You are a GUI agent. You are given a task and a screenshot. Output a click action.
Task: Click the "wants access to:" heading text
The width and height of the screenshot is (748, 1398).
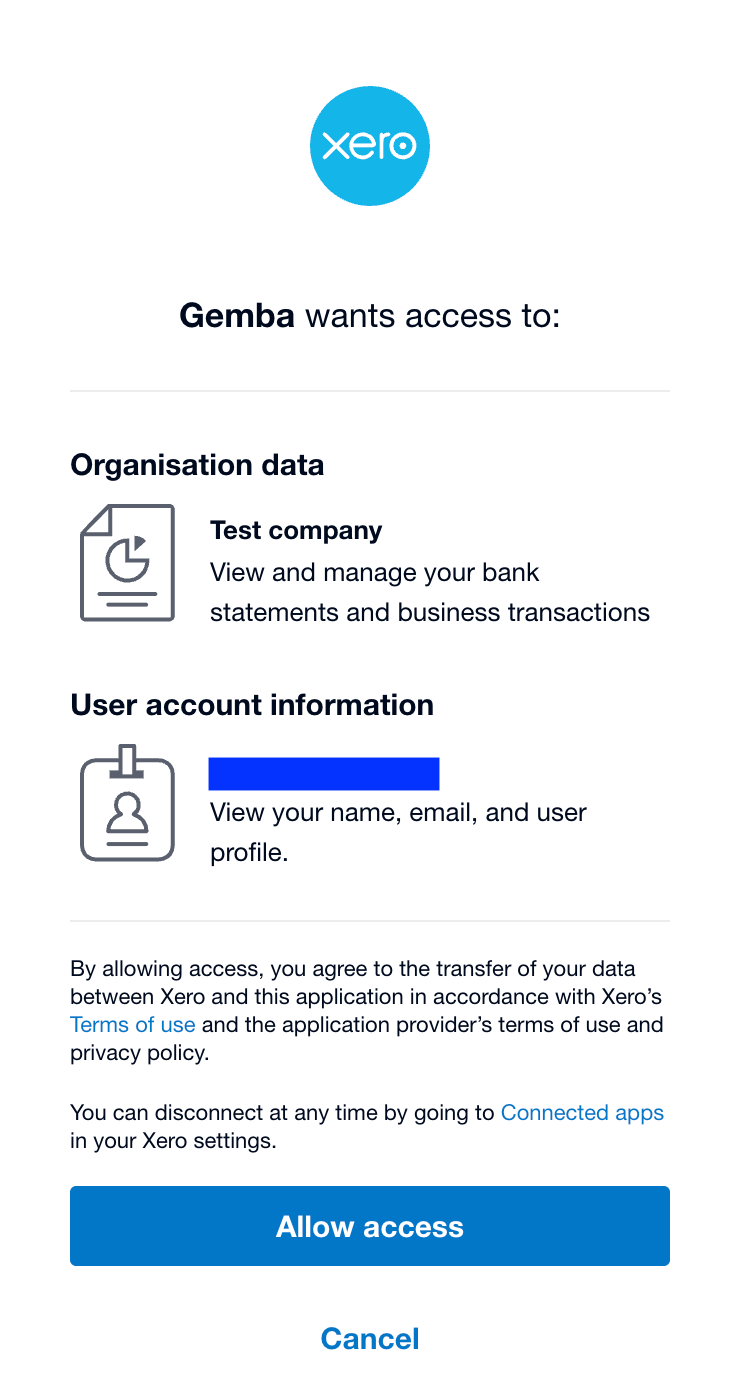(433, 316)
